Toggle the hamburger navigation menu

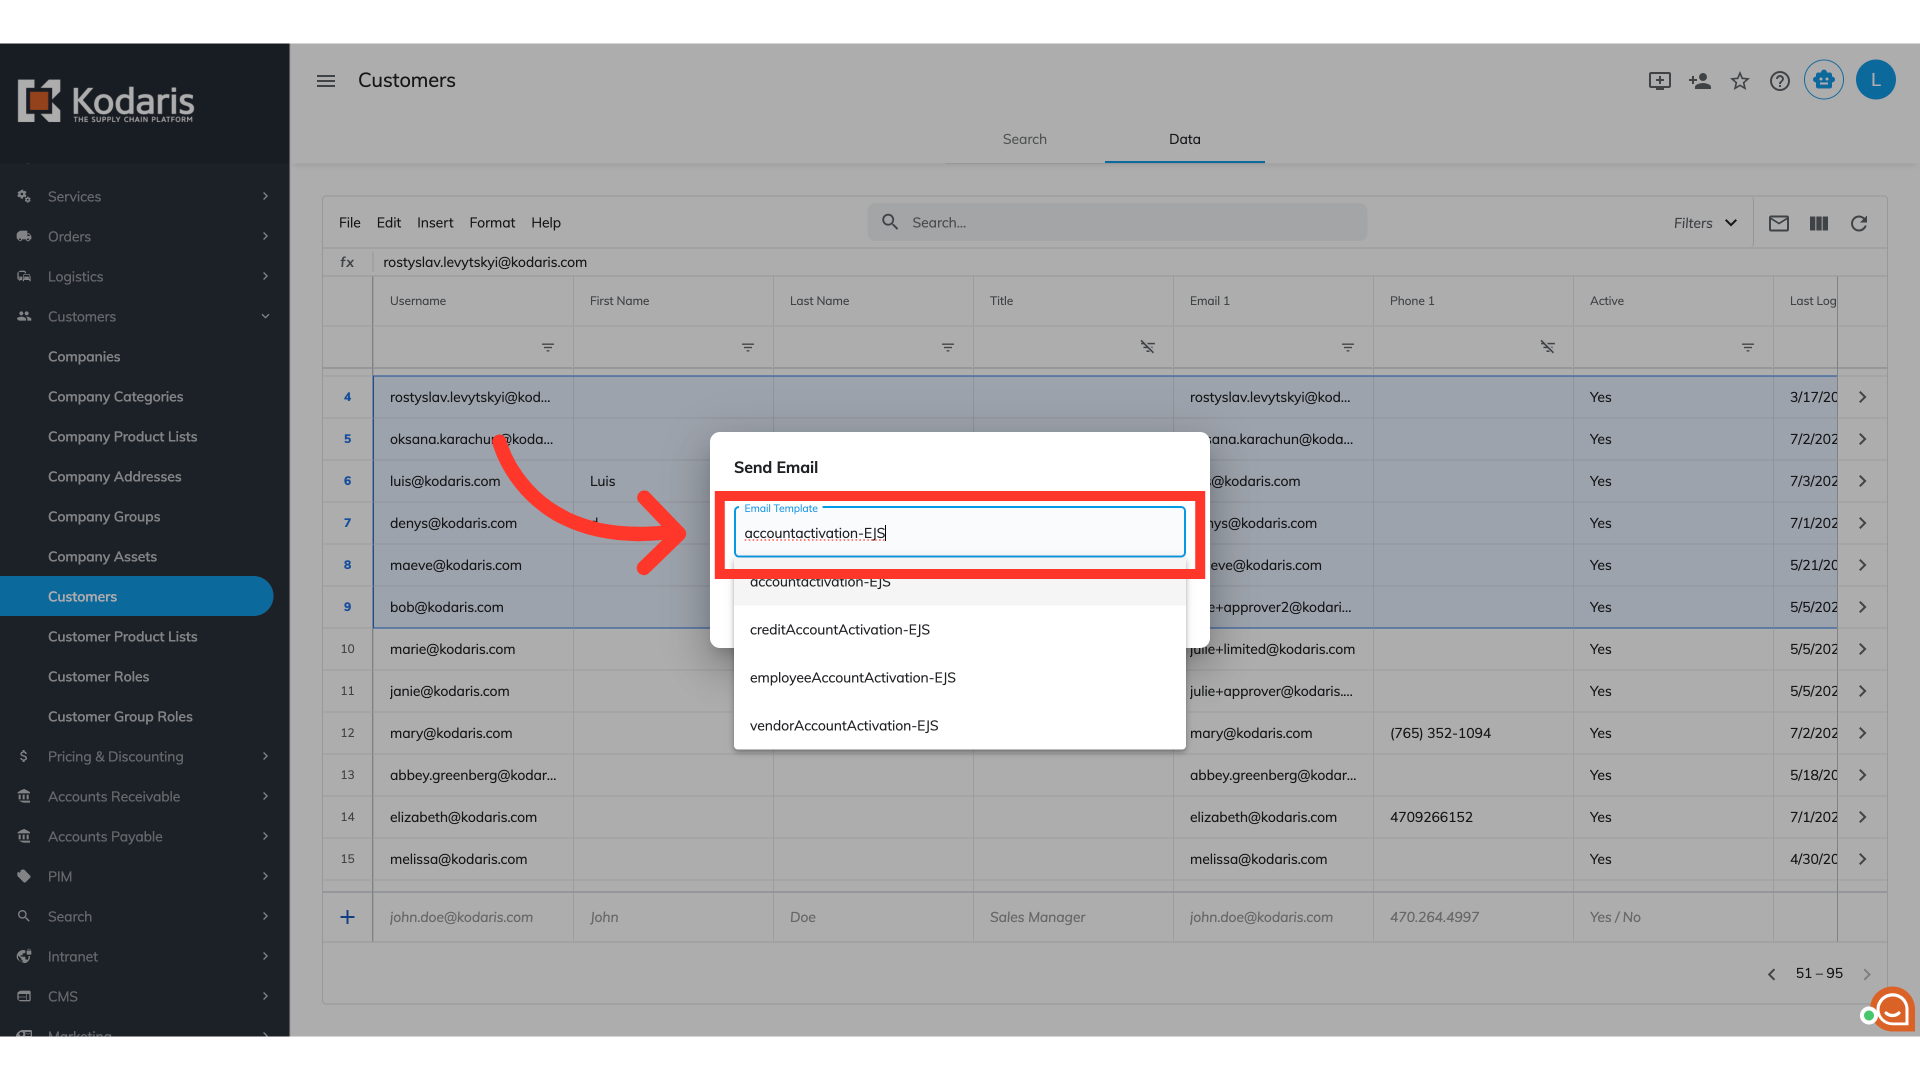click(x=326, y=81)
